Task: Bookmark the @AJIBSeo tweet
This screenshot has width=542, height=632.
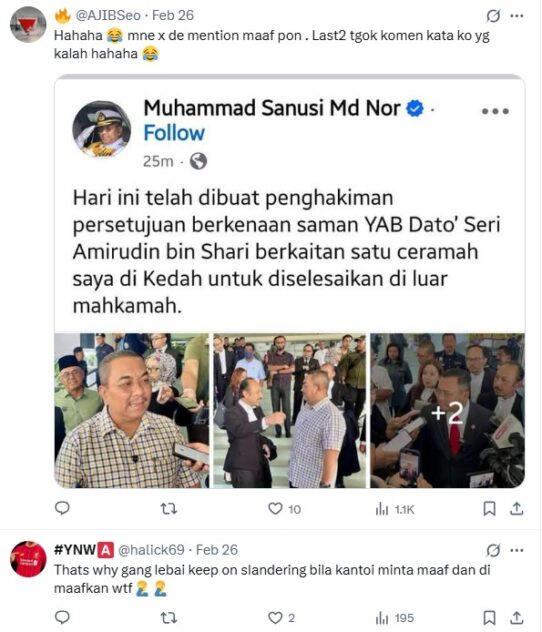Action: 489,509
